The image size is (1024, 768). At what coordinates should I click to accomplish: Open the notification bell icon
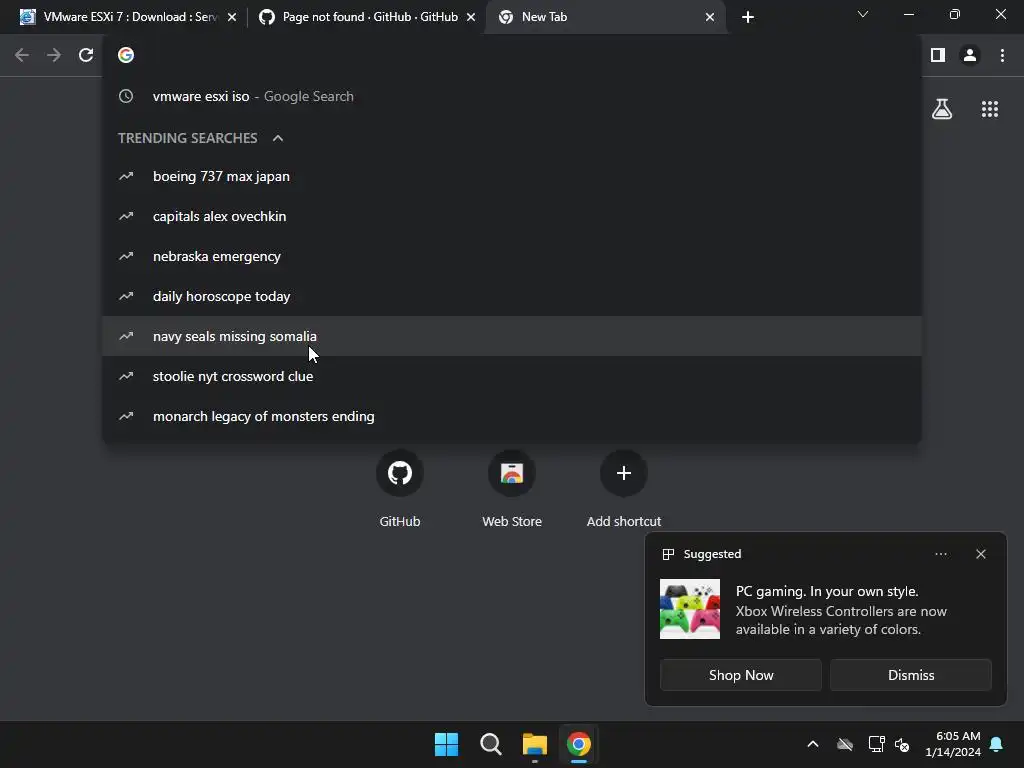[x=996, y=744]
